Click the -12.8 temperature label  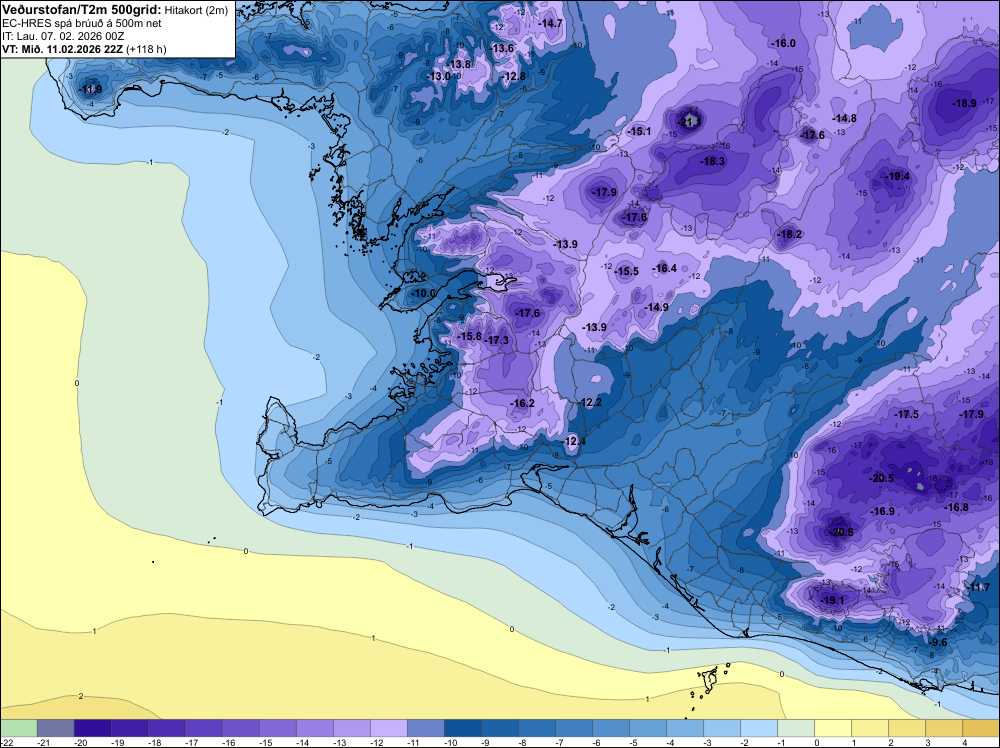tap(514, 77)
